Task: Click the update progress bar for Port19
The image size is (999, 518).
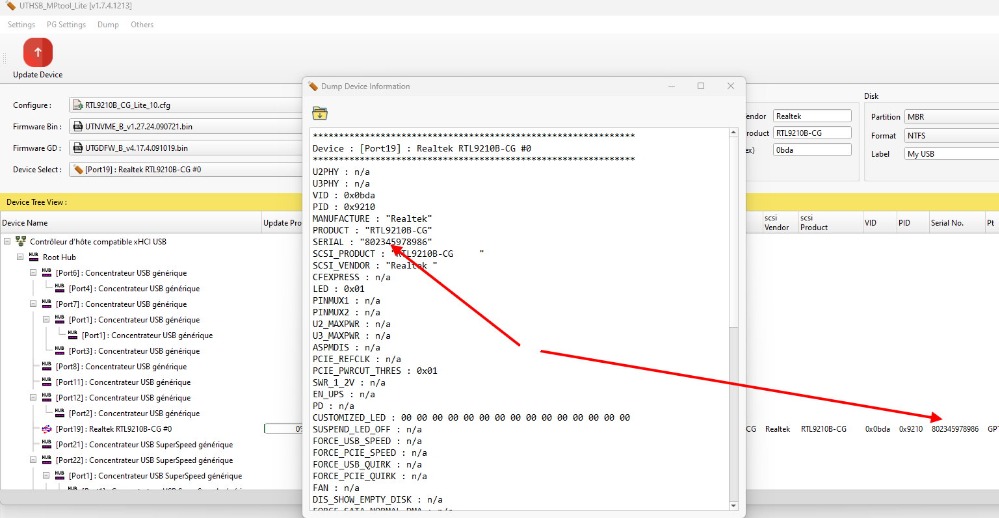Action: (283, 428)
